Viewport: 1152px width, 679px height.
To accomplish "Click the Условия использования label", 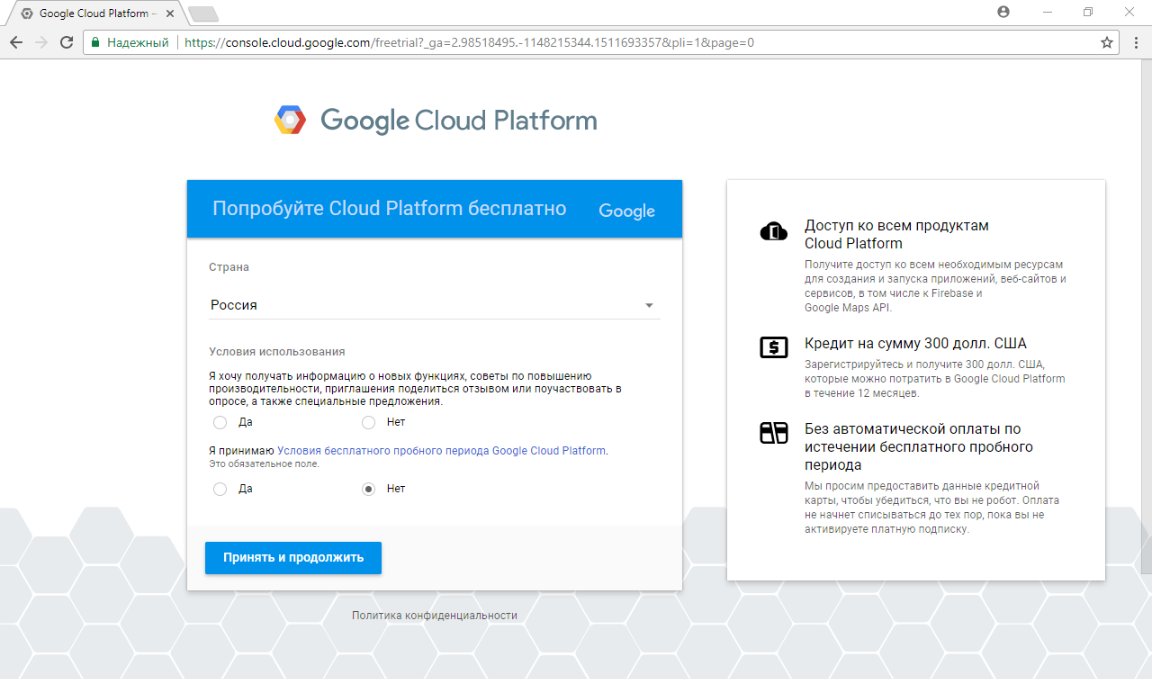I will tap(277, 352).
